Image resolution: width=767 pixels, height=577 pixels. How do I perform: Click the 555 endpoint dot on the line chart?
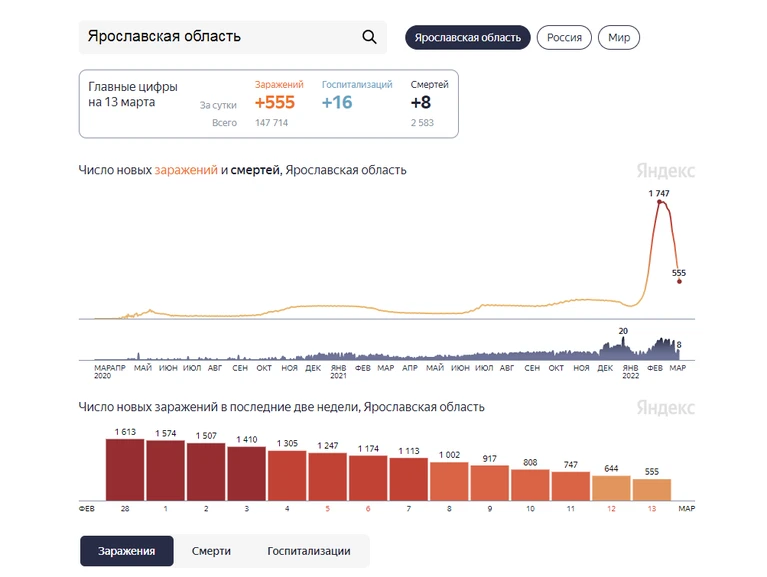(679, 281)
